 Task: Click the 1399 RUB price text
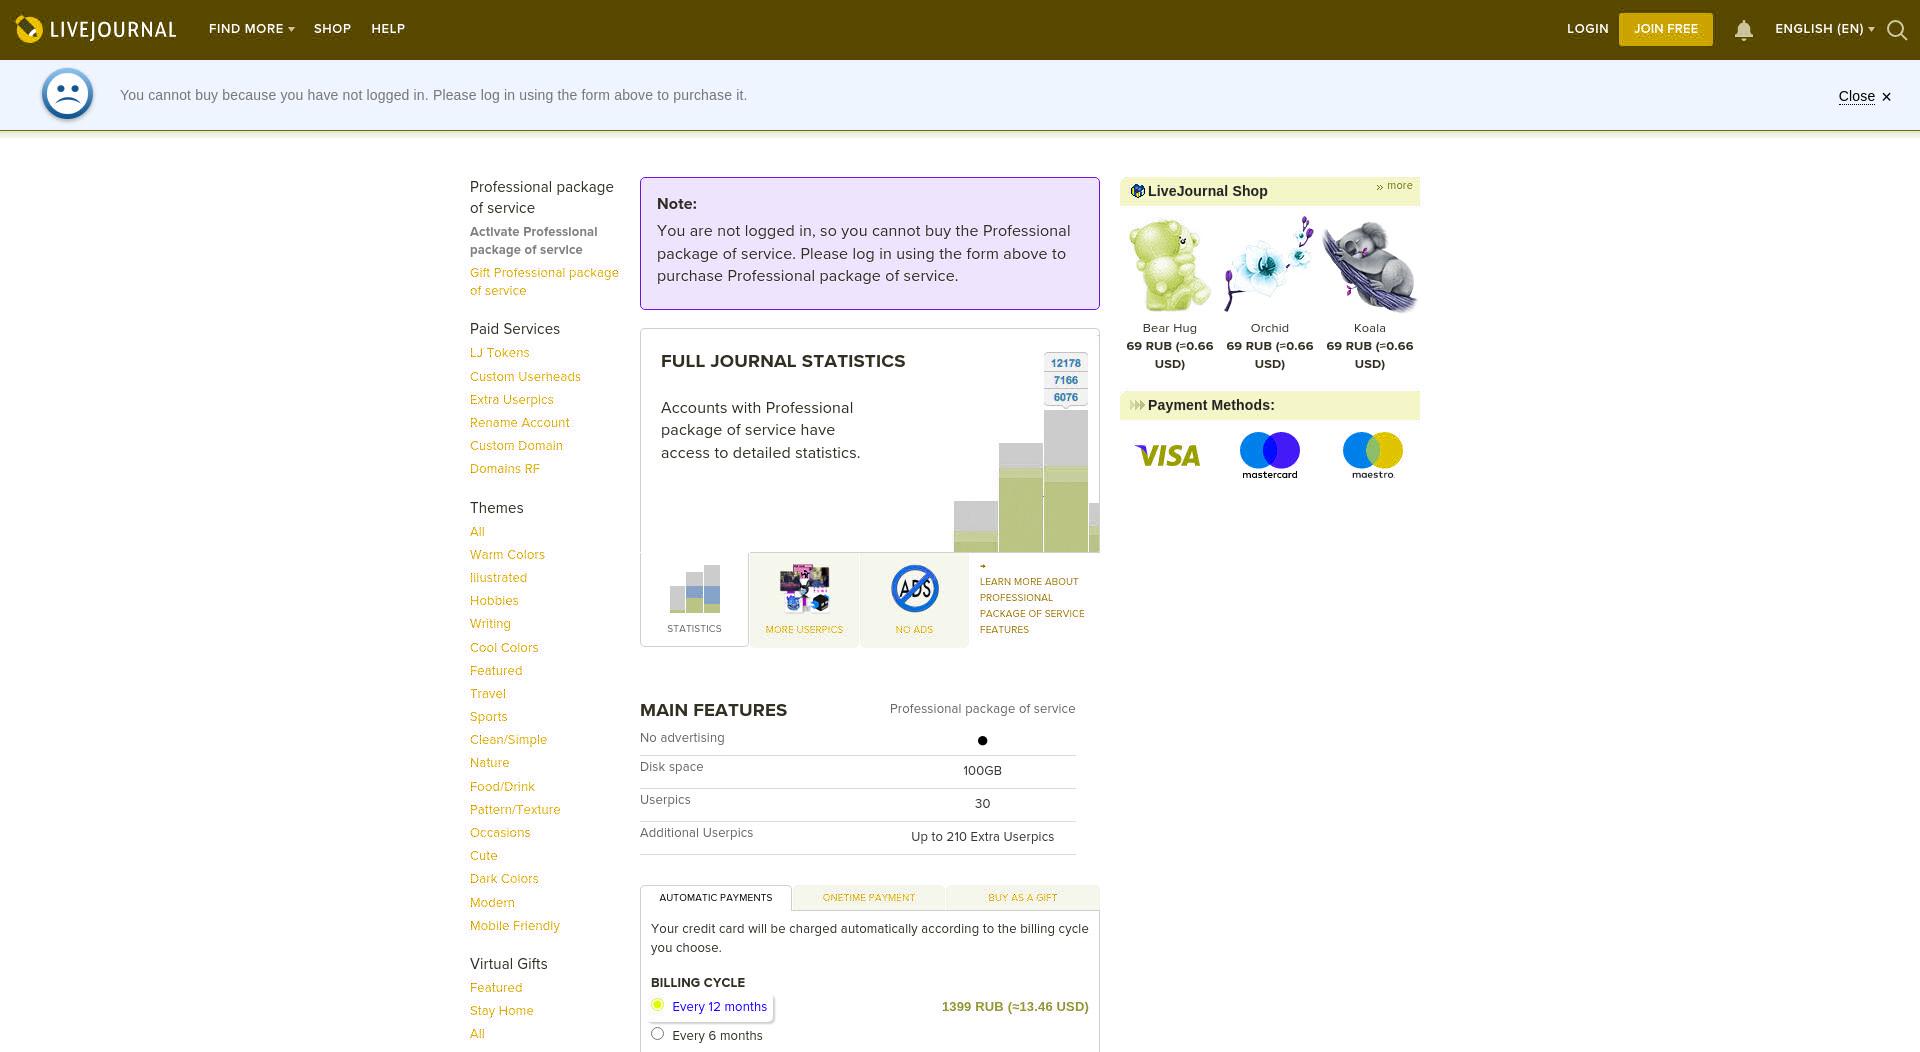tap(1015, 1007)
